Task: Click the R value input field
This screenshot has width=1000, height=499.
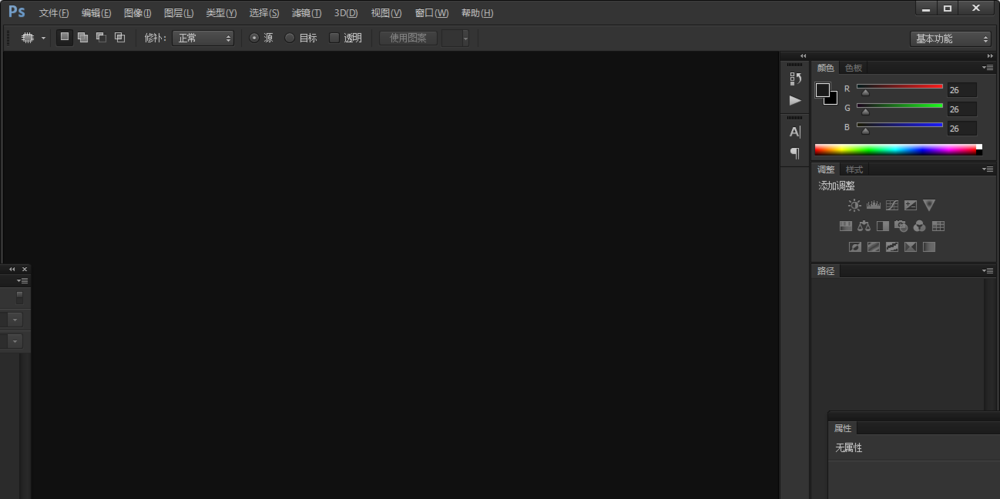Action: click(x=962, y=90)
